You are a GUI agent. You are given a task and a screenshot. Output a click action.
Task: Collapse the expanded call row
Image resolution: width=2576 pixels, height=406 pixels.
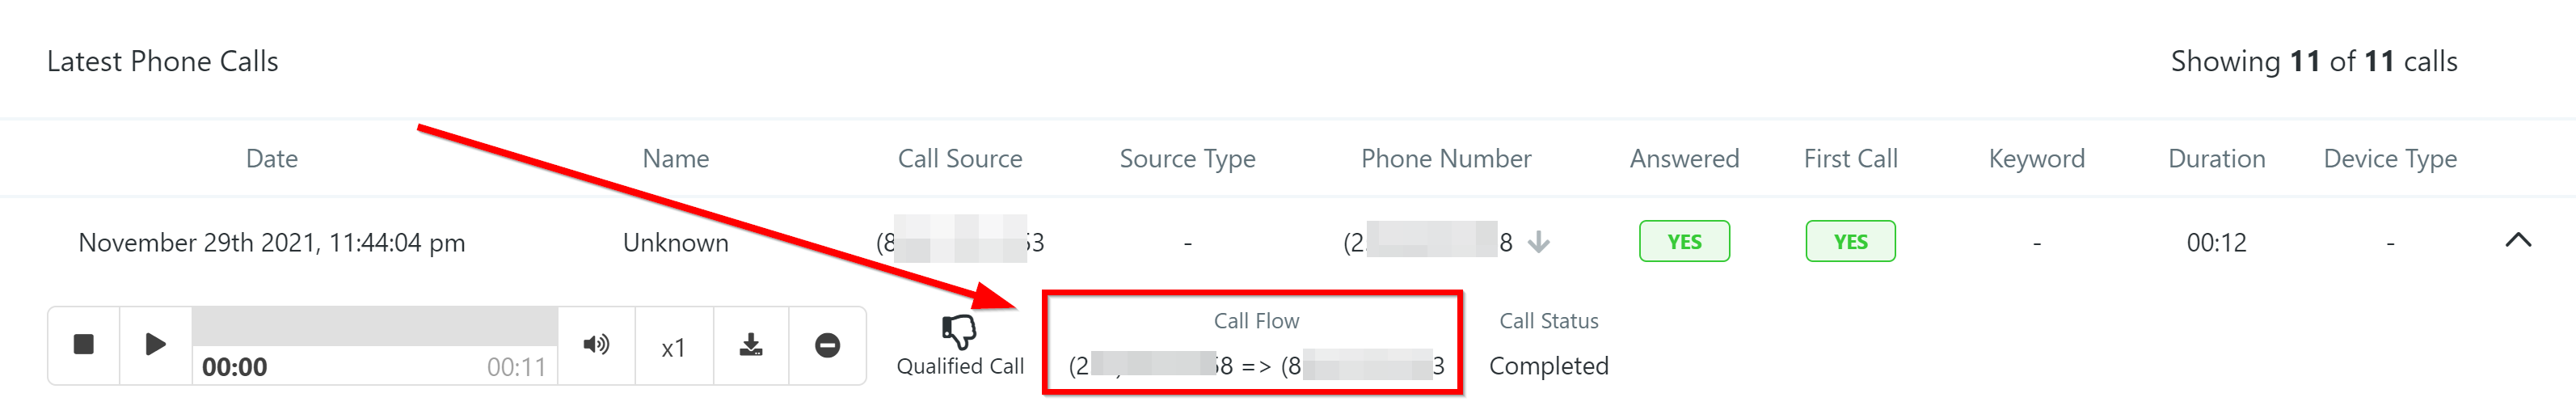coord(2518,240)
